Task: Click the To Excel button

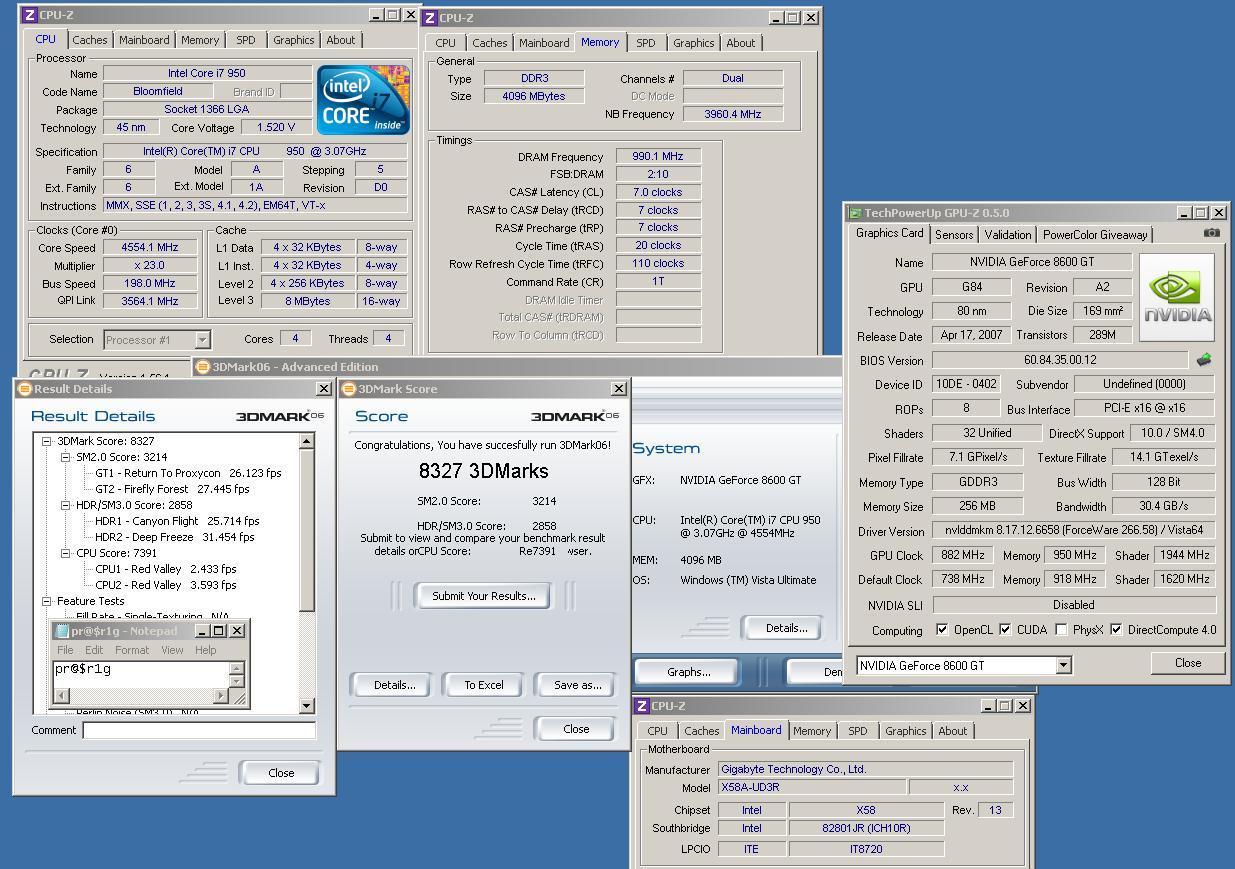Action: point(484,685)
